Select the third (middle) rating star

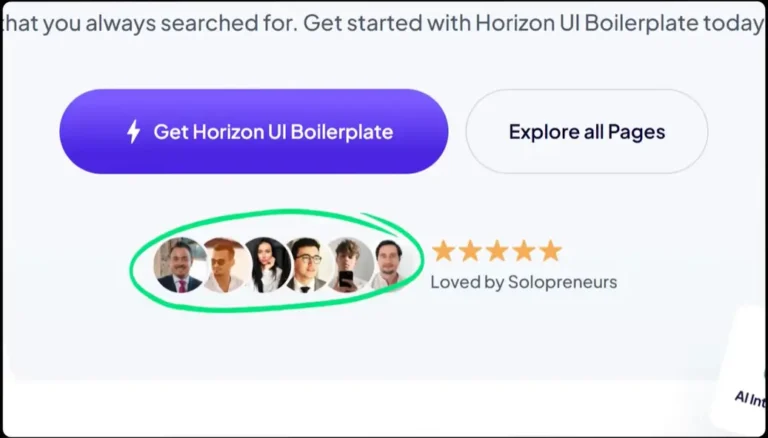coord(497,251)
